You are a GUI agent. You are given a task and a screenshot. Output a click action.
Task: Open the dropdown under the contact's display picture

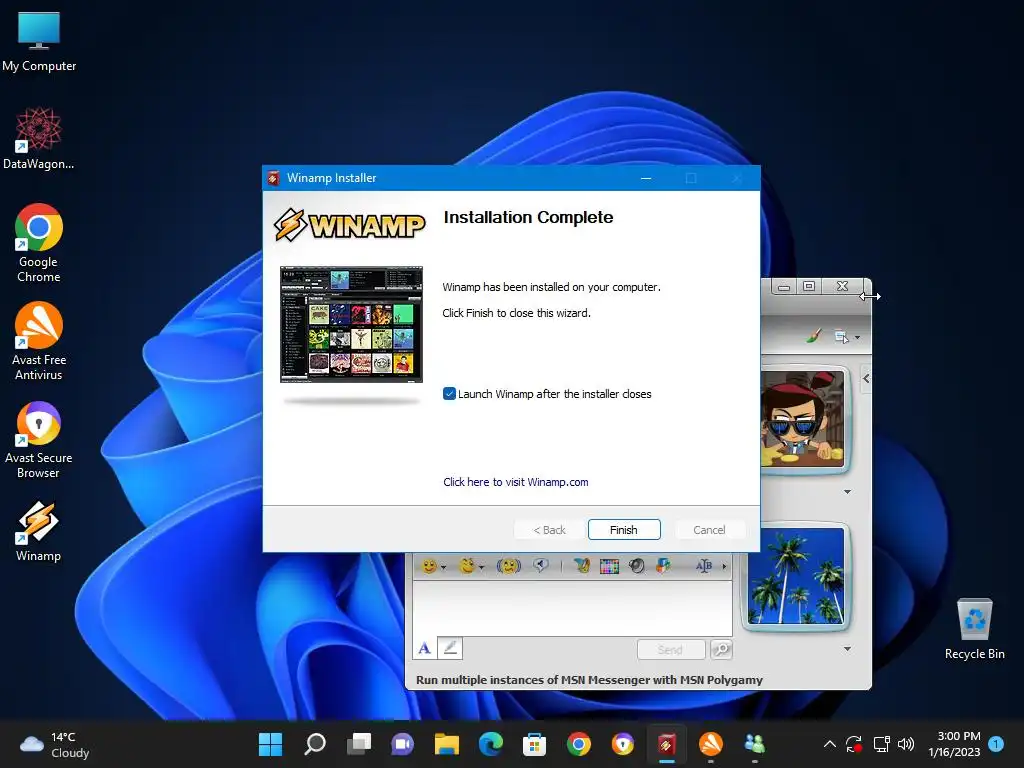click(848, 492)
